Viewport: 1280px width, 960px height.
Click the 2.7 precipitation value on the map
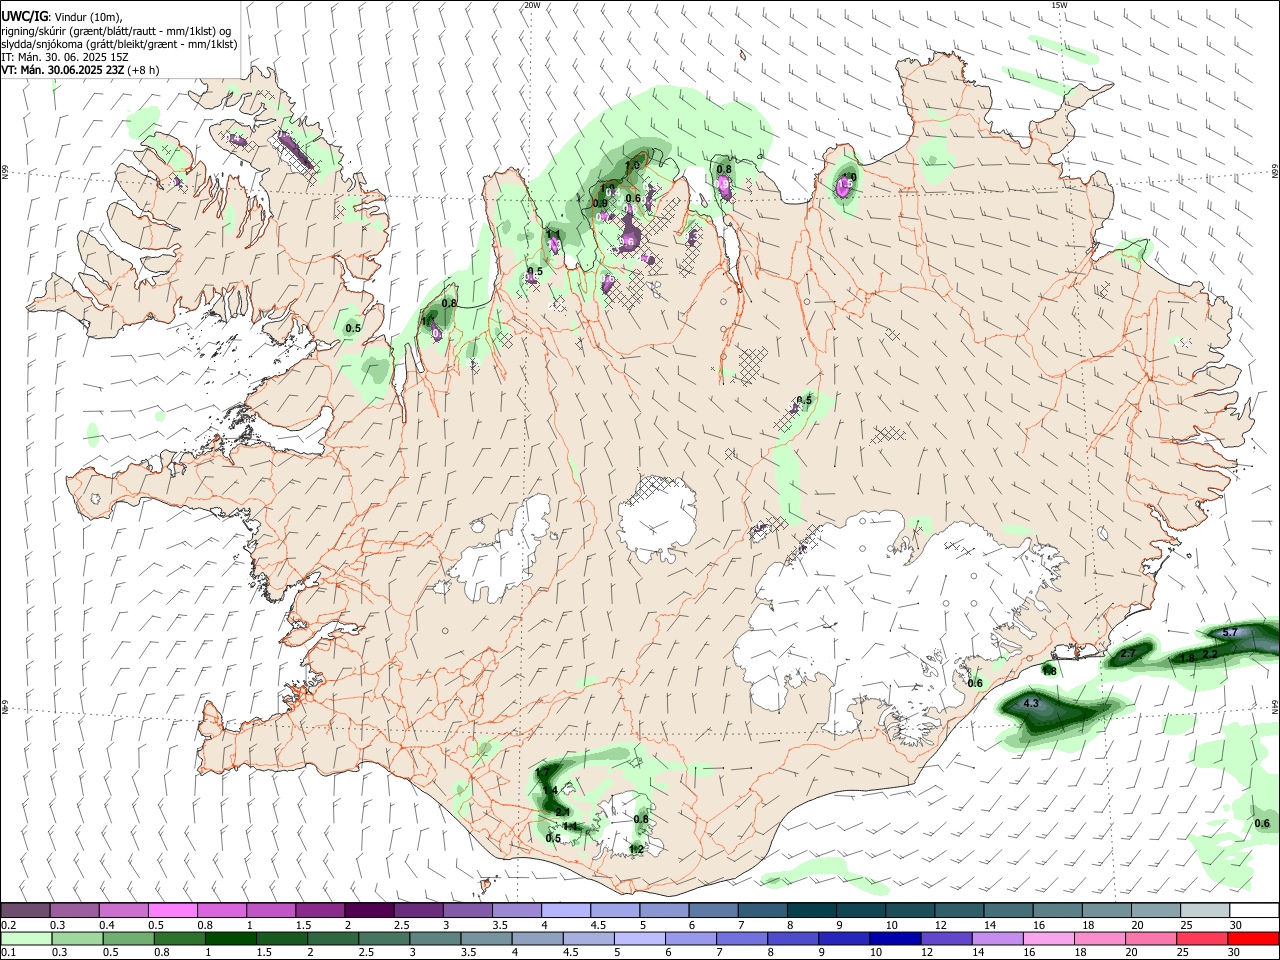1128,653
